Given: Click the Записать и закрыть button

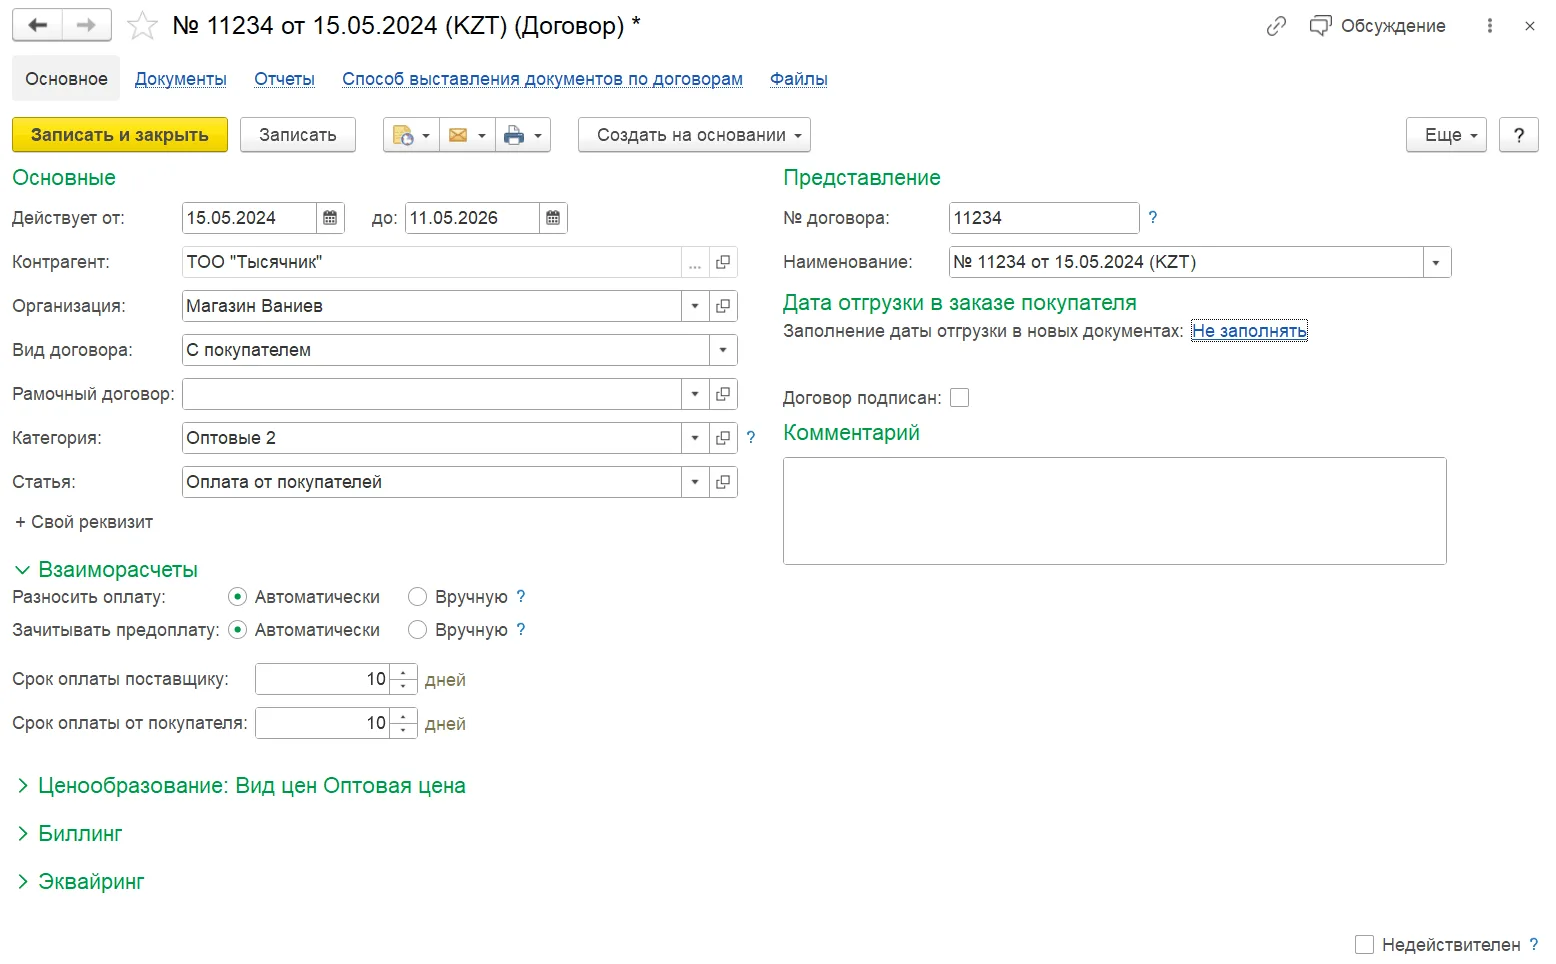Looking at the screenshot, I should click(120, 135).
